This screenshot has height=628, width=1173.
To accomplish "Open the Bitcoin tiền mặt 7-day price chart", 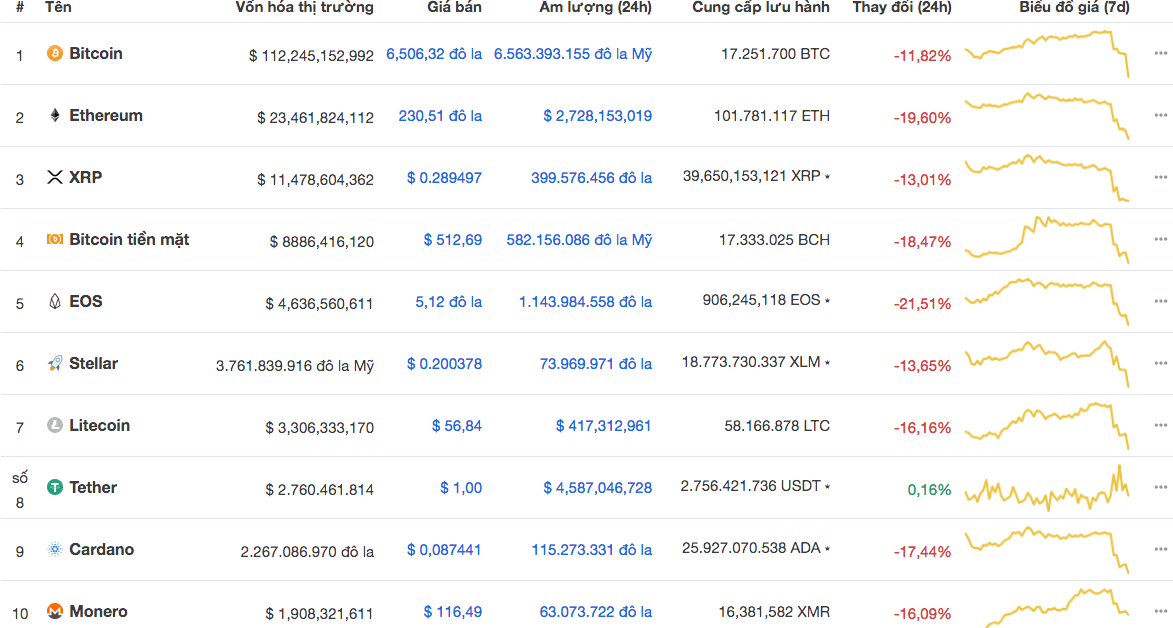I will click(1047, 240).
